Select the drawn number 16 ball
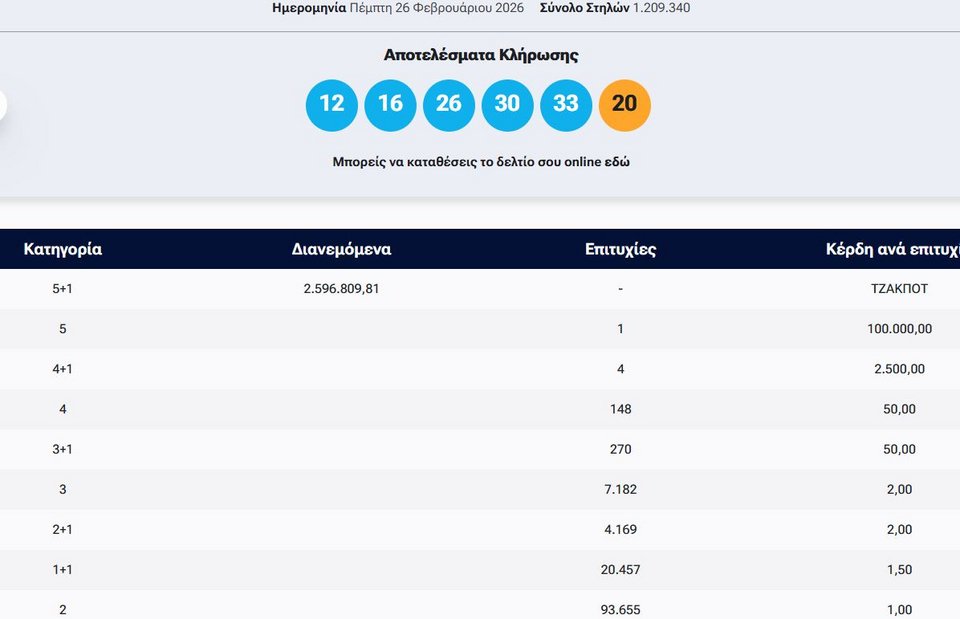 point(390,105)
